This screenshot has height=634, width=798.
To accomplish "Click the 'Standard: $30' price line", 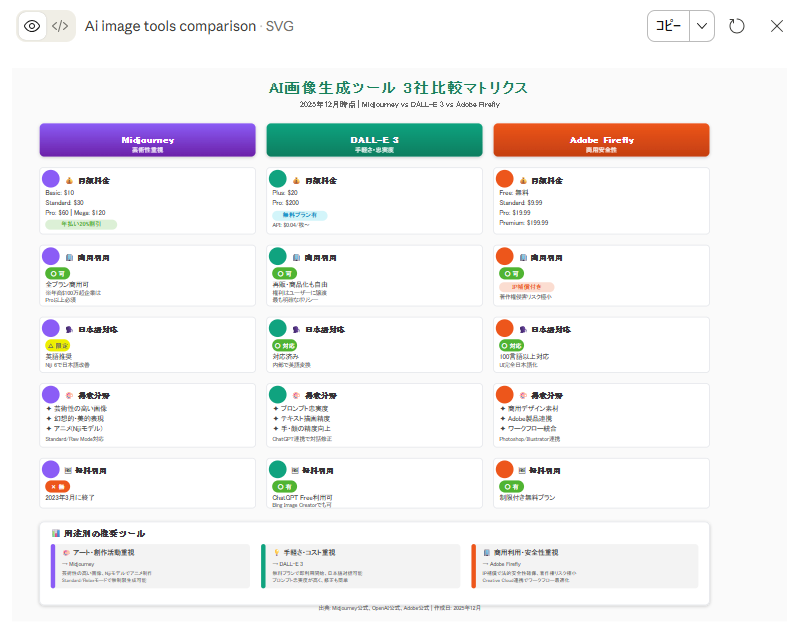I will pyautogui.click(x=65, y=203).
